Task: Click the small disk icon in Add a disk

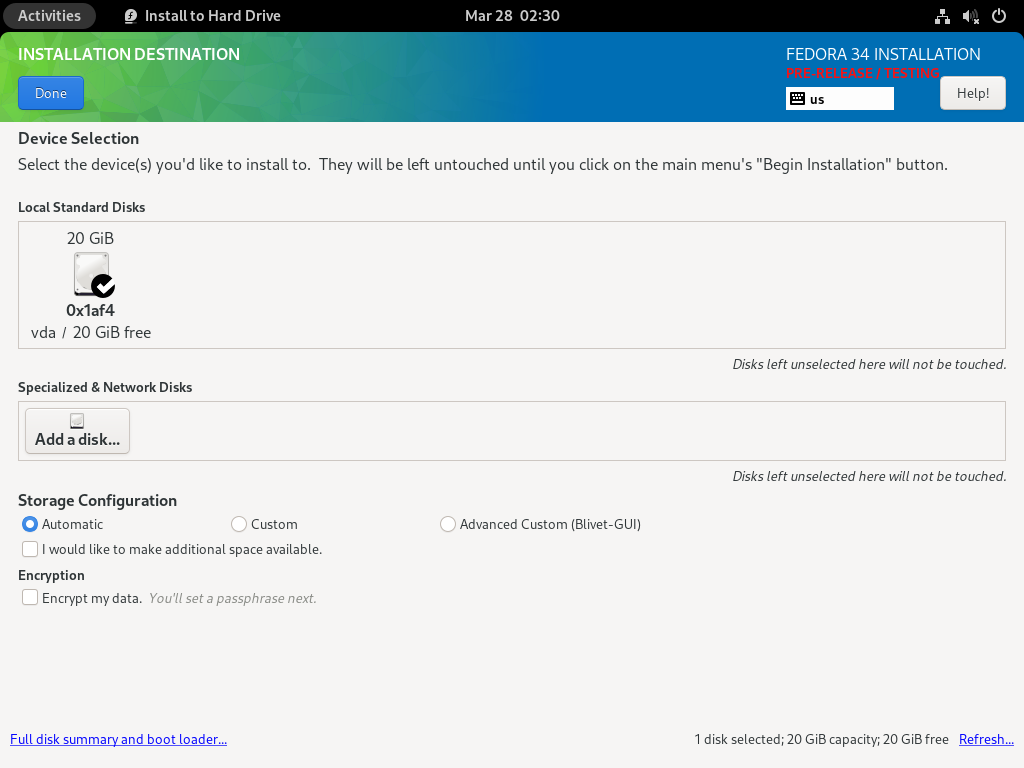Action: coord(77,421)
